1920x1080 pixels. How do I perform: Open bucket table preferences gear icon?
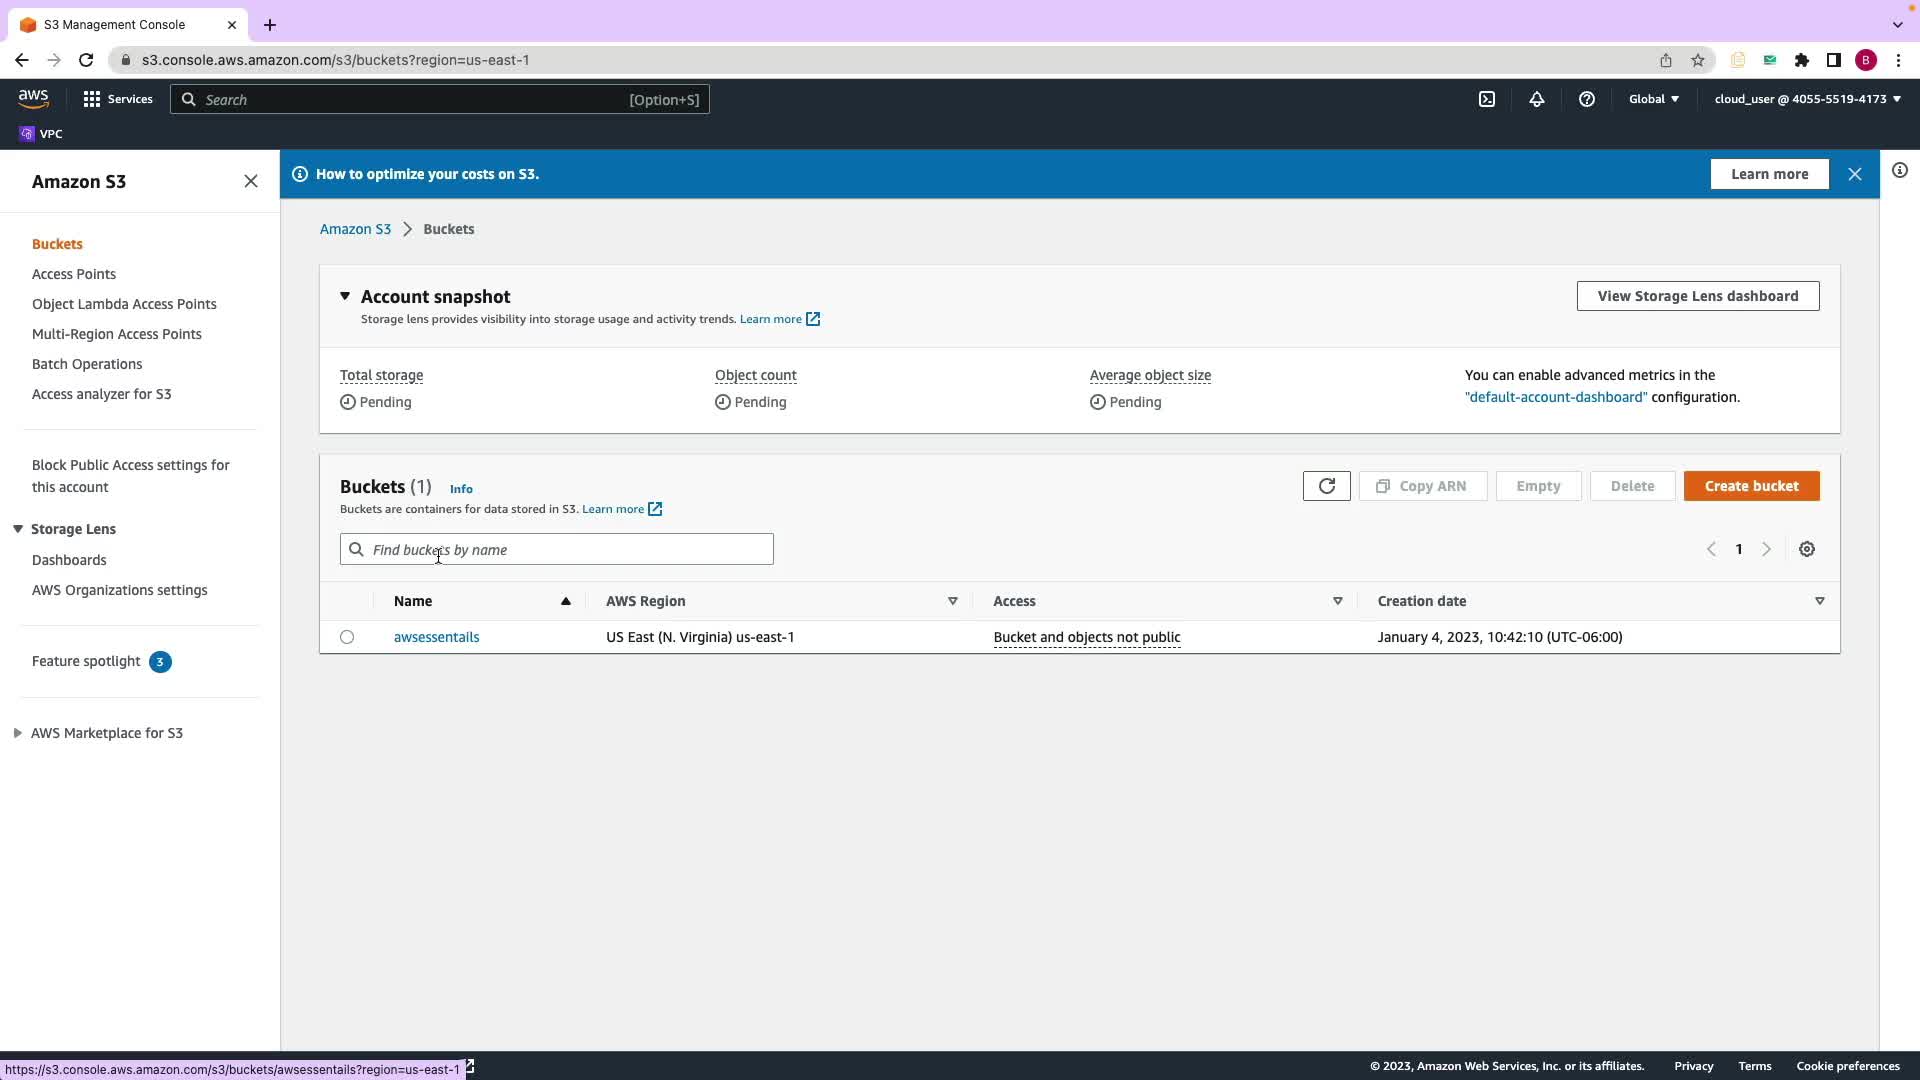click(1807, 549)
